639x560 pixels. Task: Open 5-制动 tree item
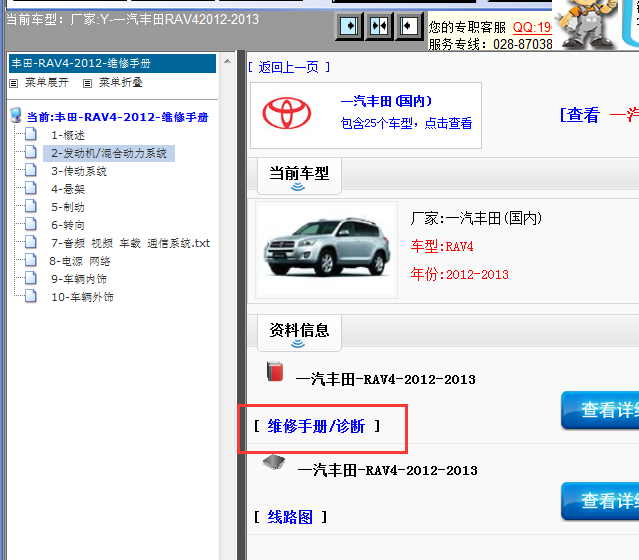[x=68, y=207]
